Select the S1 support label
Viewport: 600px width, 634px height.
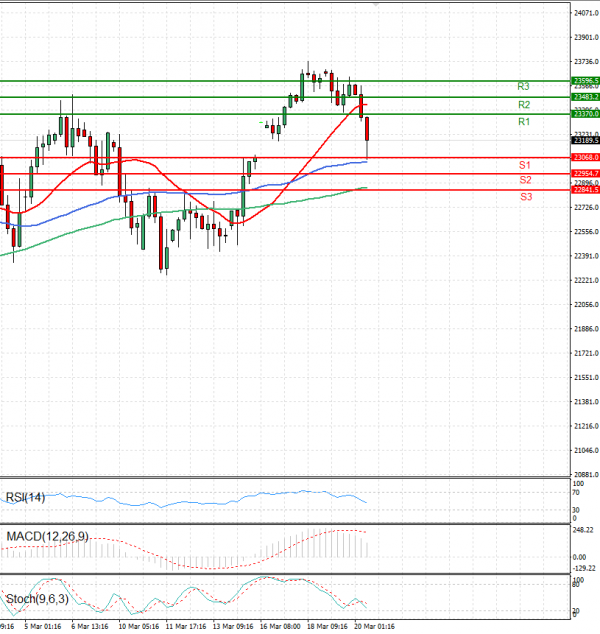pos(525,165)
